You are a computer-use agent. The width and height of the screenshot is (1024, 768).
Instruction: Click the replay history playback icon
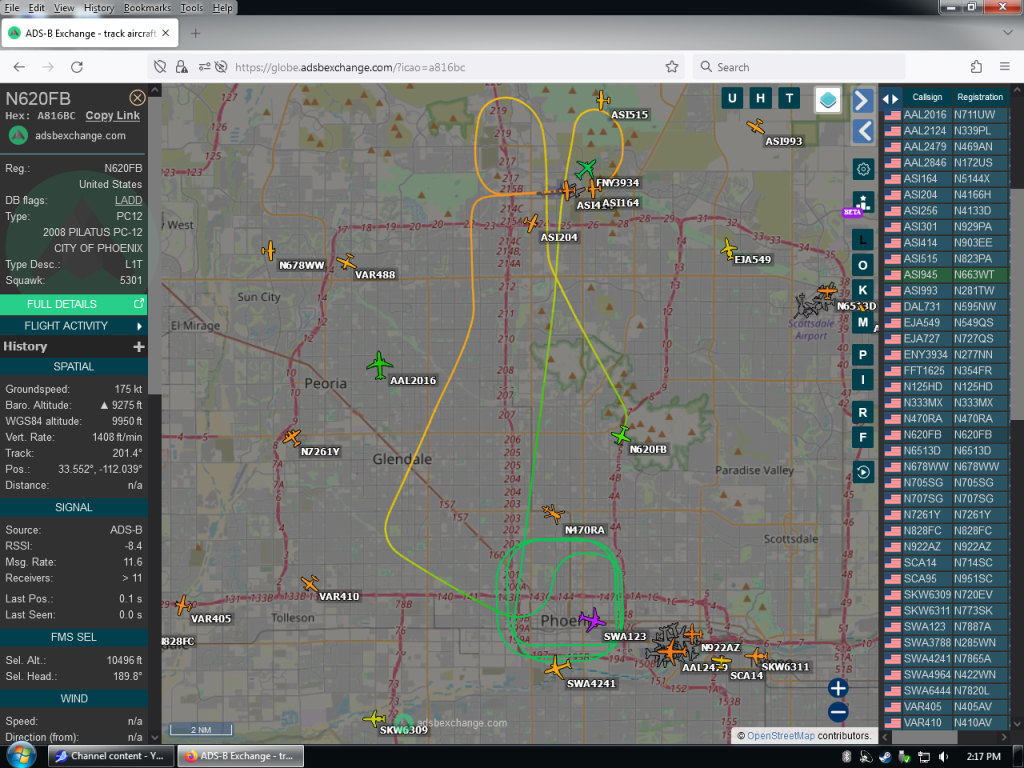point(863,472)
